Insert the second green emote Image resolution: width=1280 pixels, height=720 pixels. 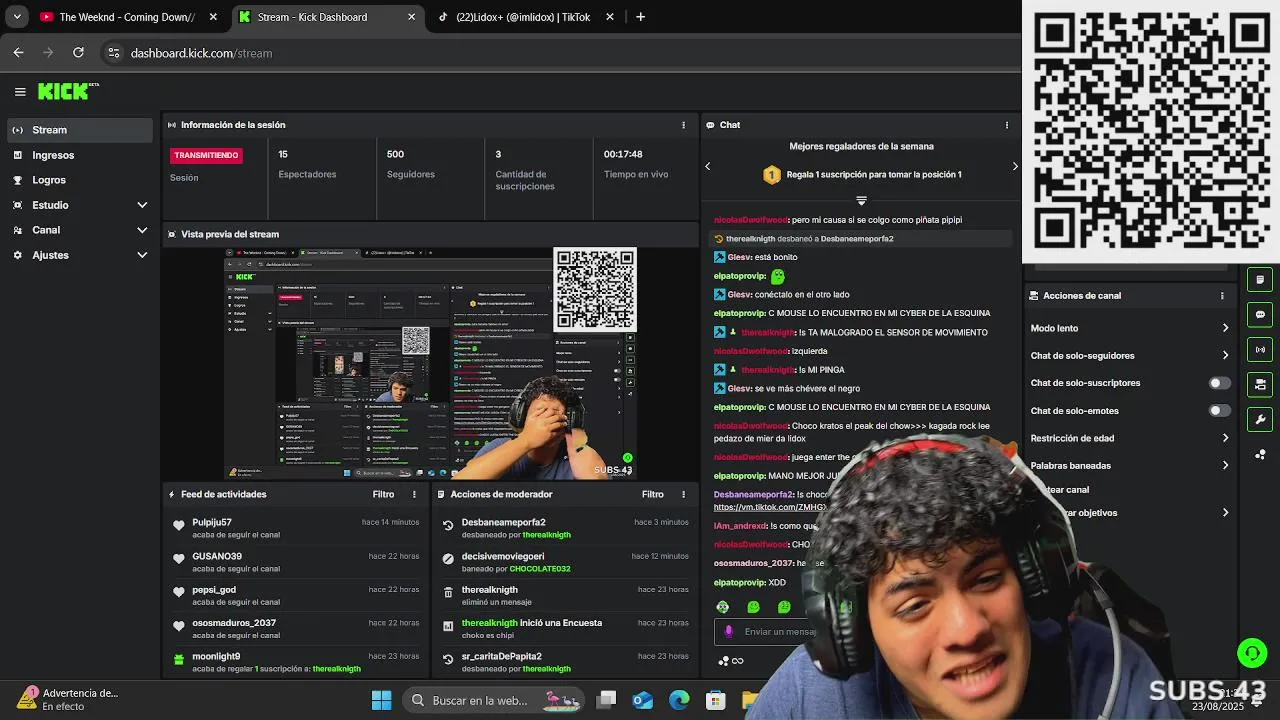pyautogui.click(x=754, y=607)
